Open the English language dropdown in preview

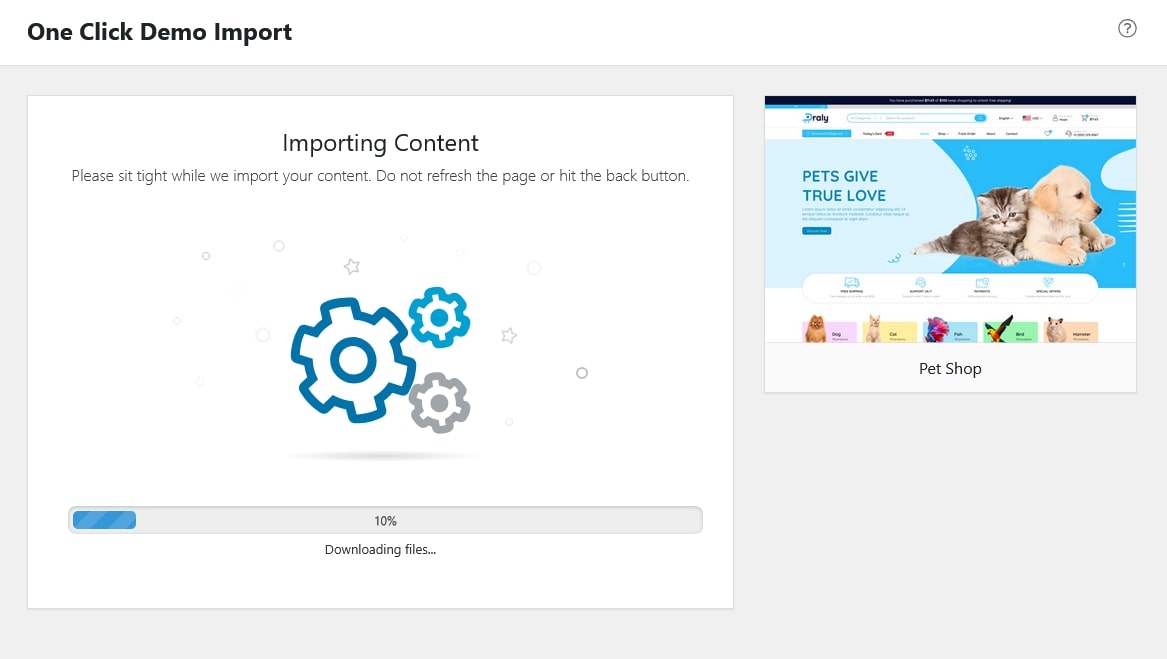pos(1006,117)
